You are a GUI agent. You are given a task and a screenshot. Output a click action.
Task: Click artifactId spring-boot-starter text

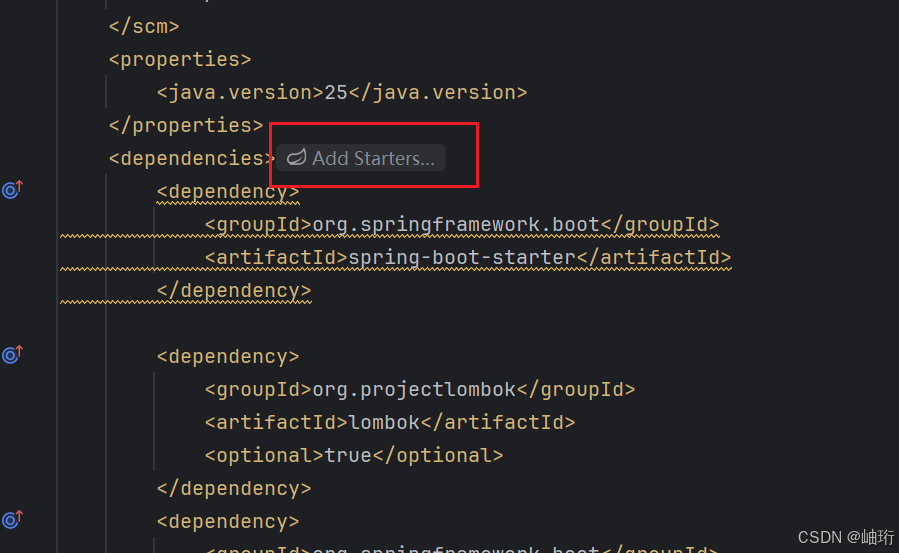point(462,257)
